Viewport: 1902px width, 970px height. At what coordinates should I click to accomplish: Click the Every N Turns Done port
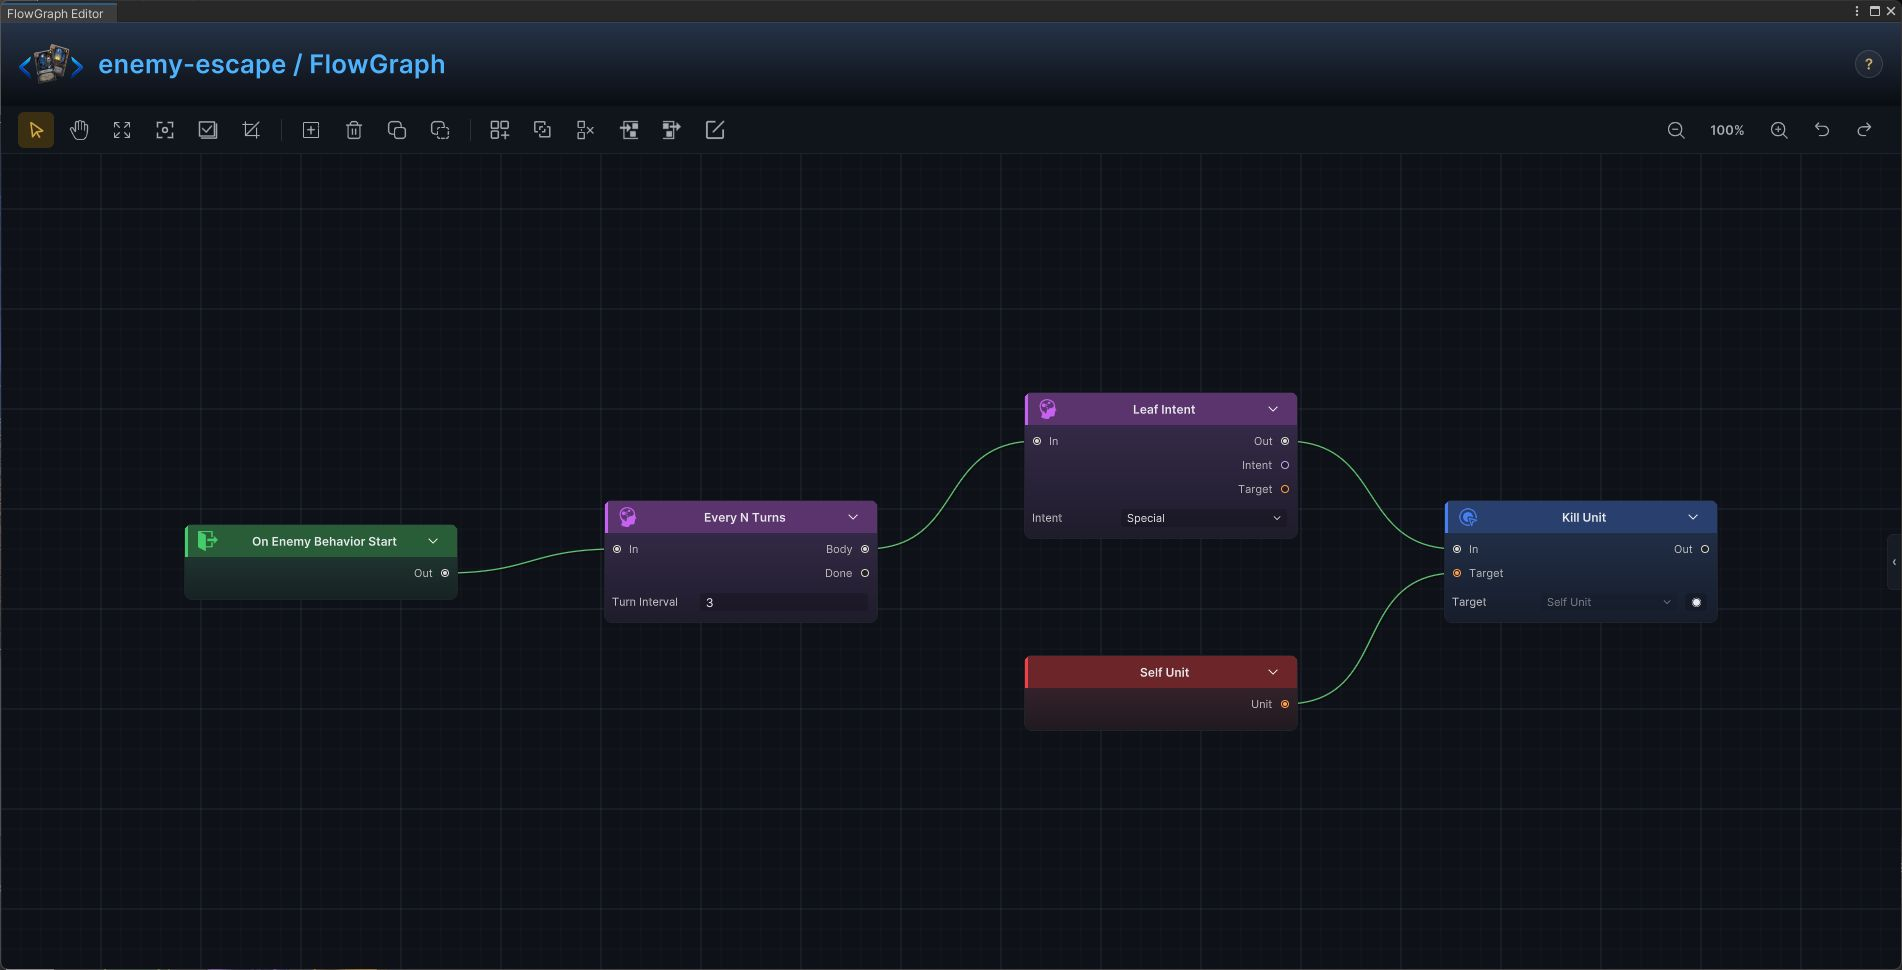click(x=865, y=573)
